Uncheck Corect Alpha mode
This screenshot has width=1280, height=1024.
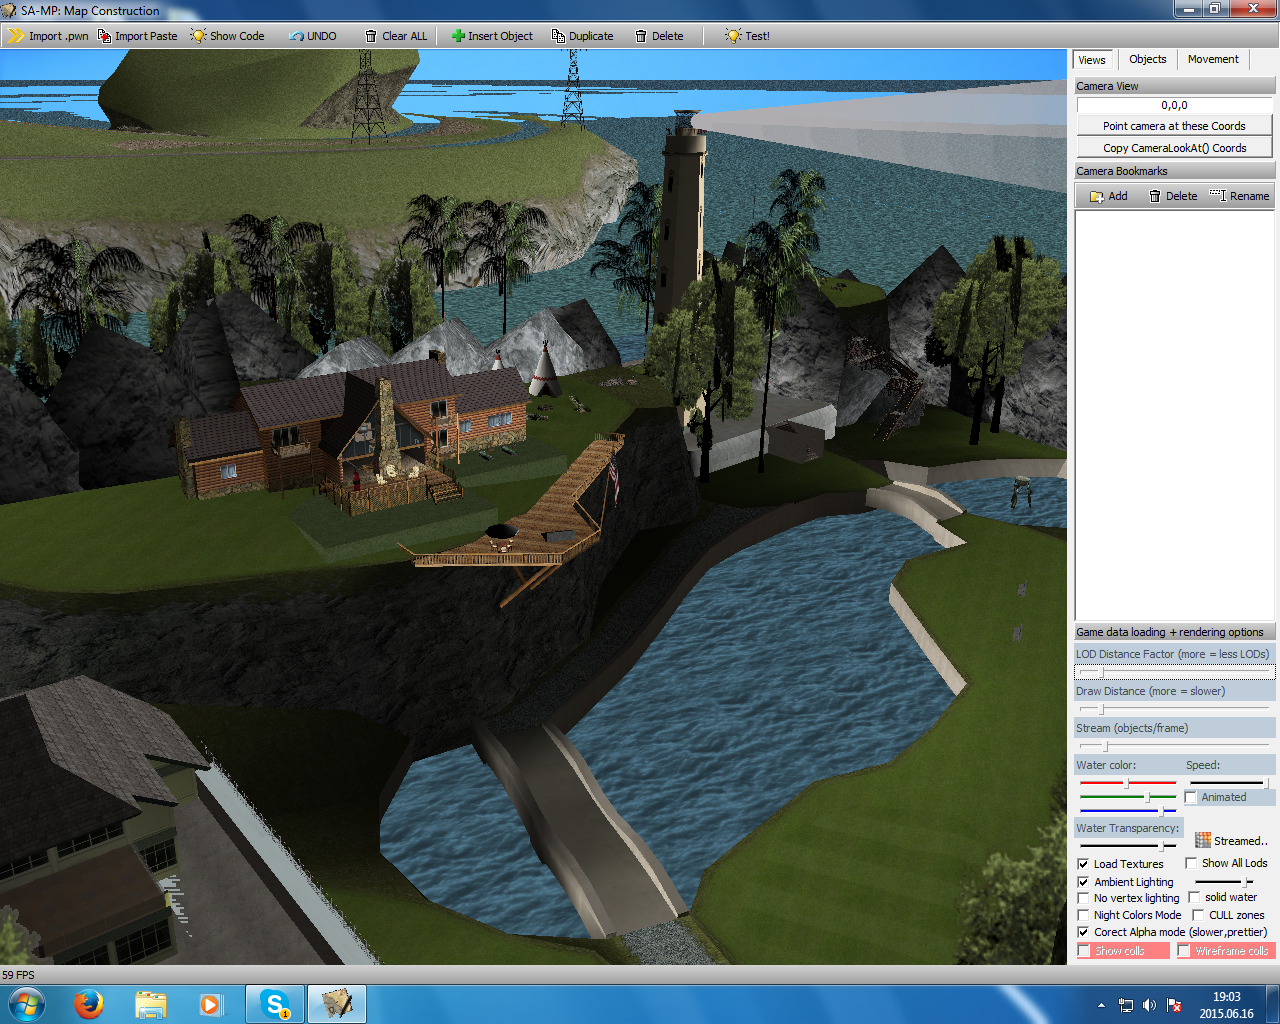(1083, 932)
